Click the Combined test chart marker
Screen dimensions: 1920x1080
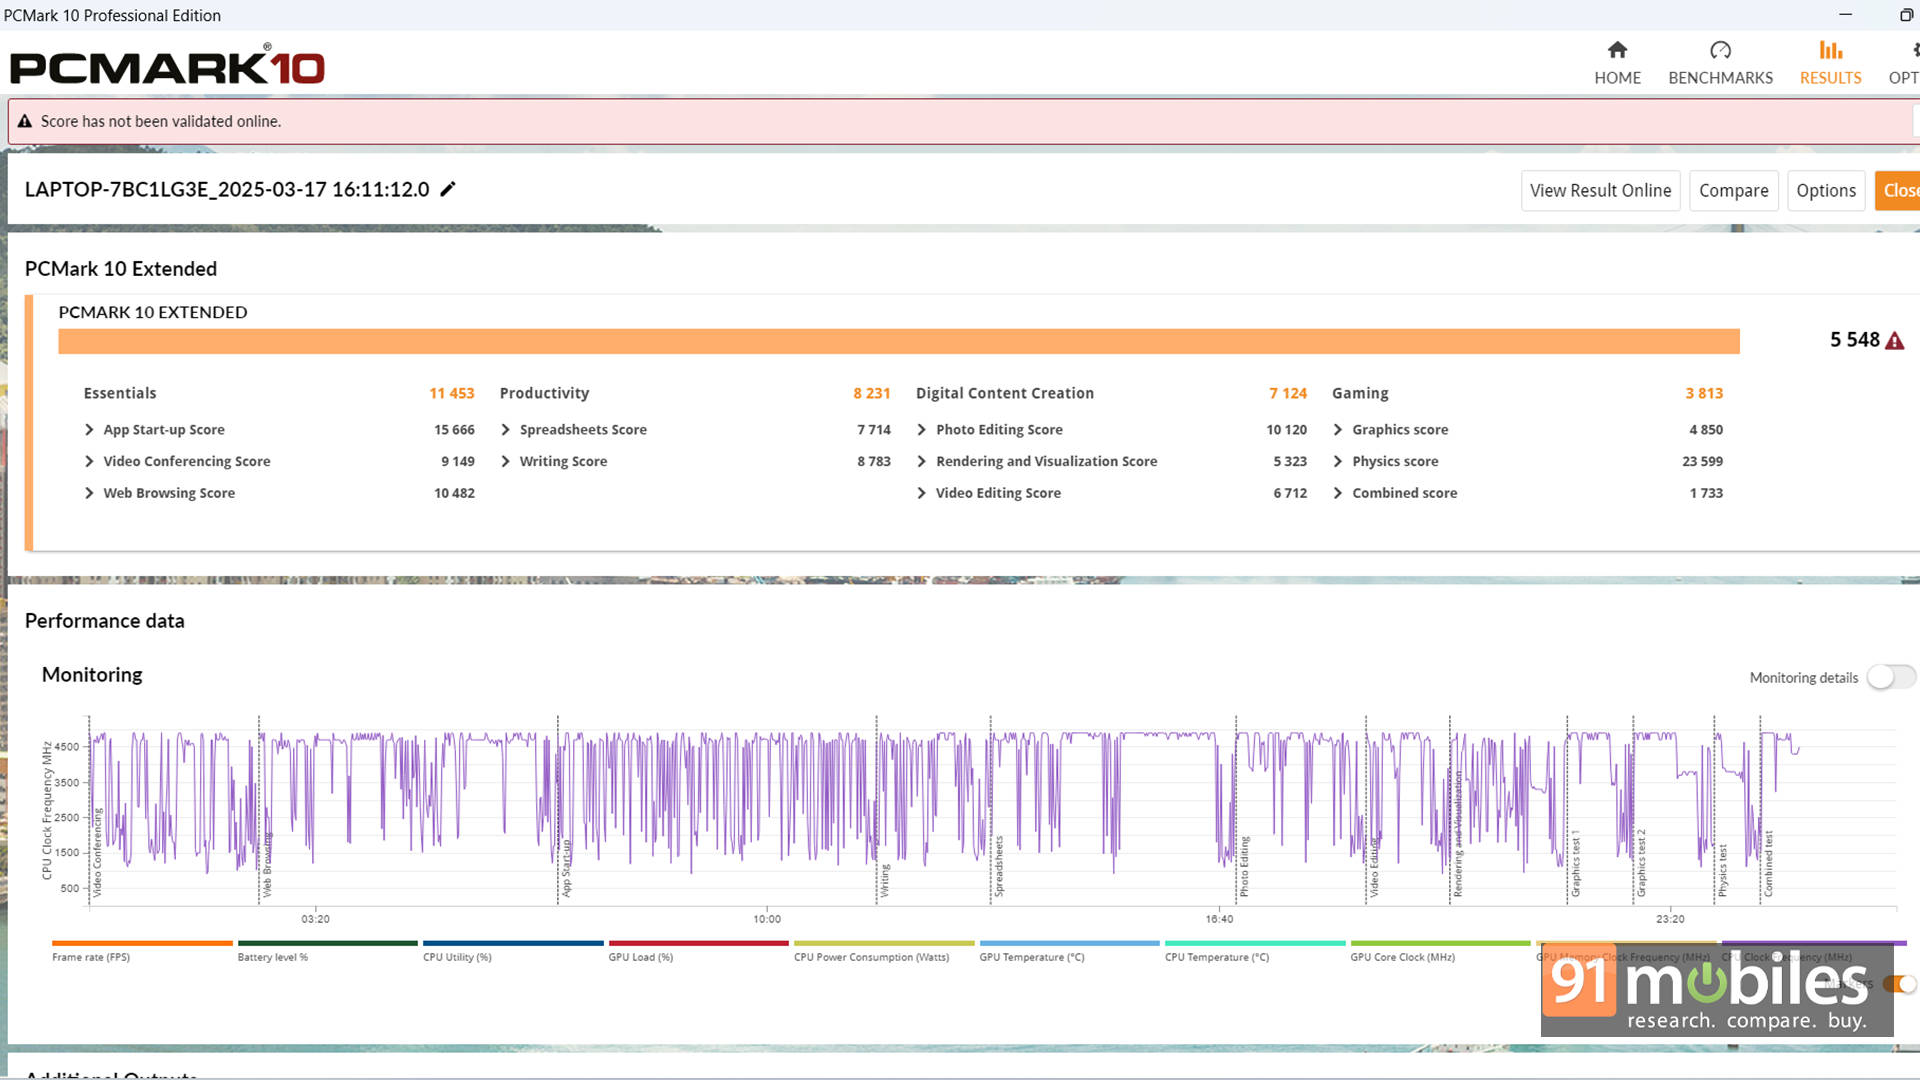coord(1768,863)
